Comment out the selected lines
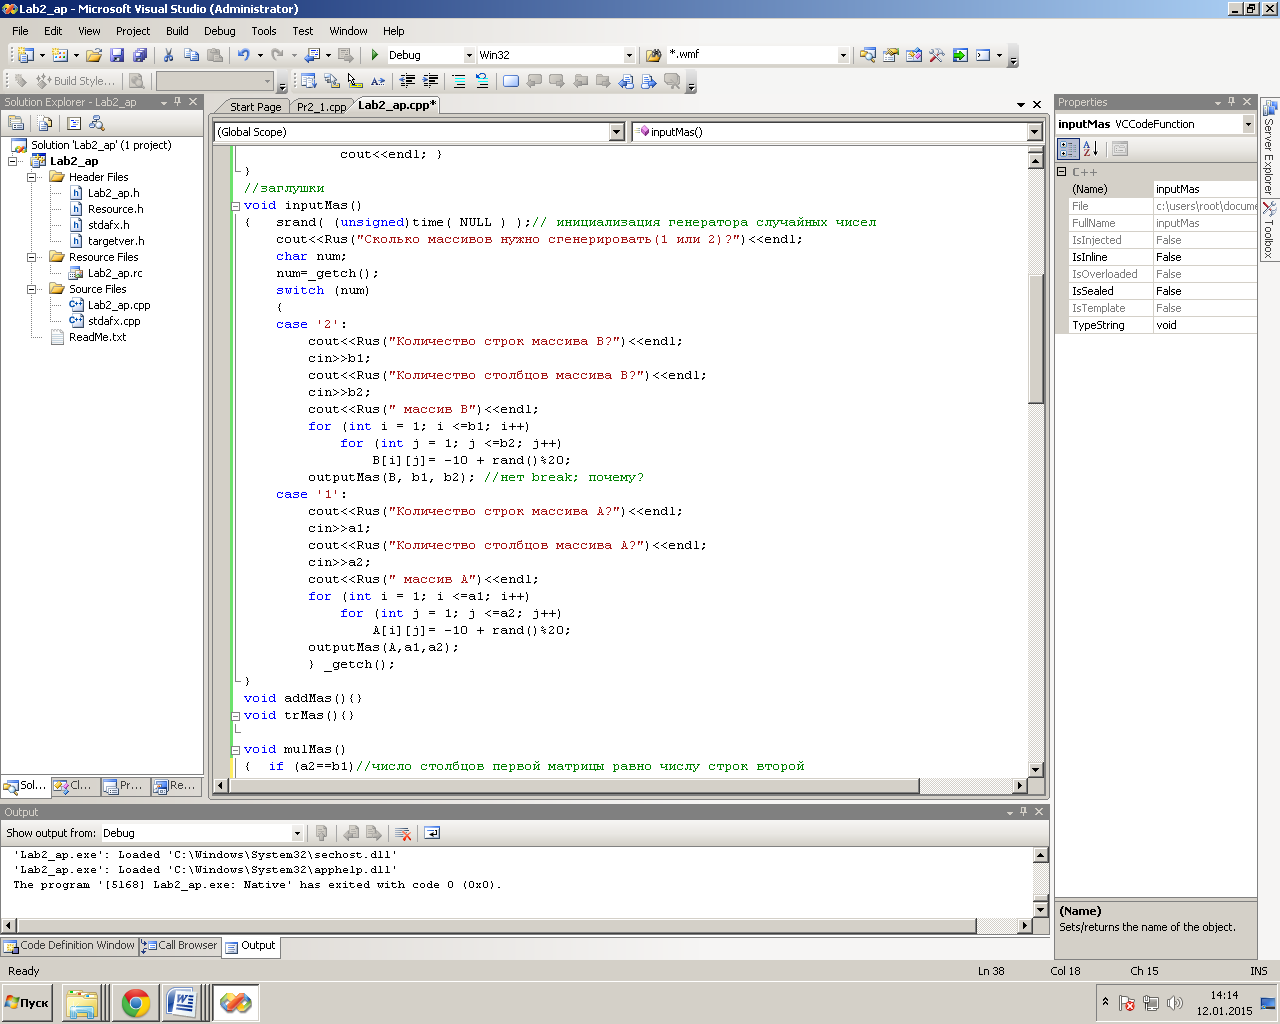This screenshot has height=1024, width=1280. (459, 81)
